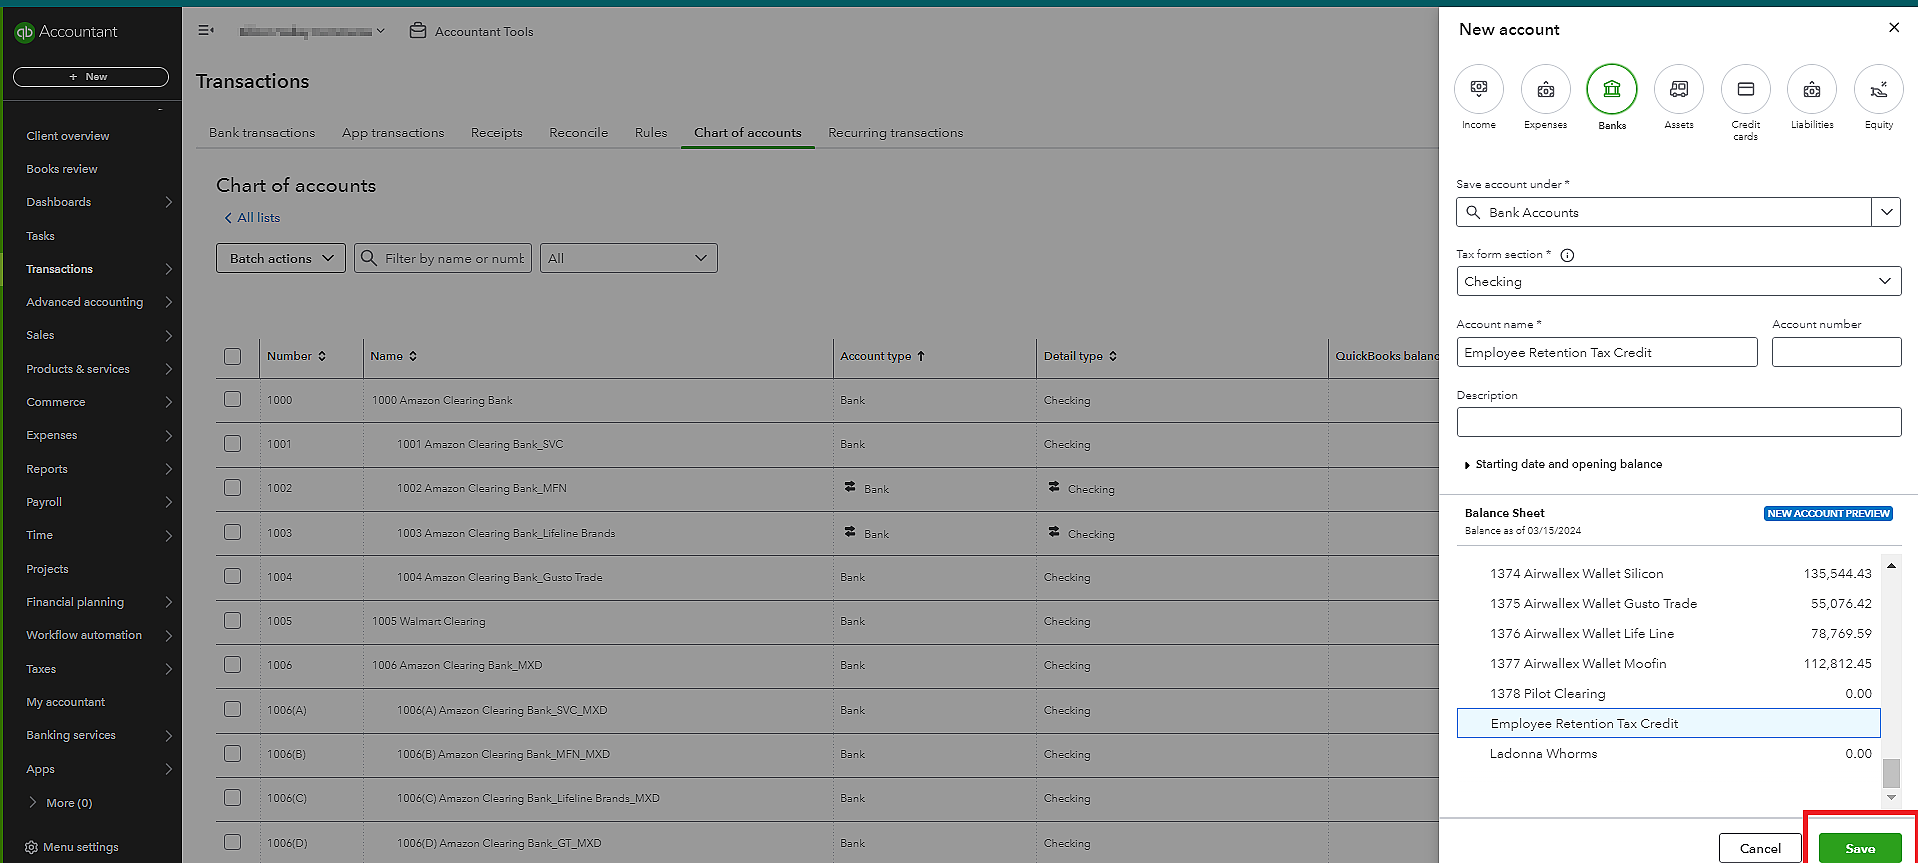Click the Account number input field
Screen dimensions: 1918x863
point(1836,352)
